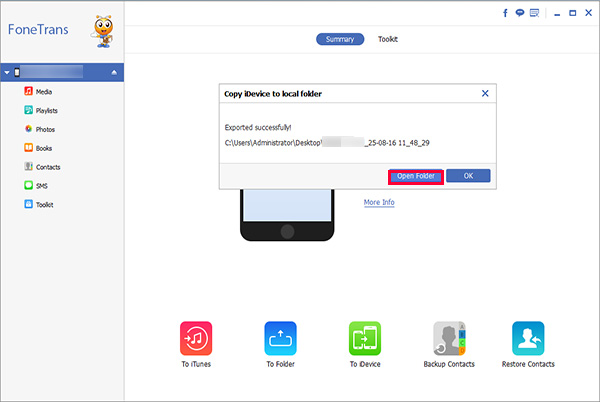Click the phone device icon in sidebar
This screenshot has width=600, height=402.
[x=17, y=72]
